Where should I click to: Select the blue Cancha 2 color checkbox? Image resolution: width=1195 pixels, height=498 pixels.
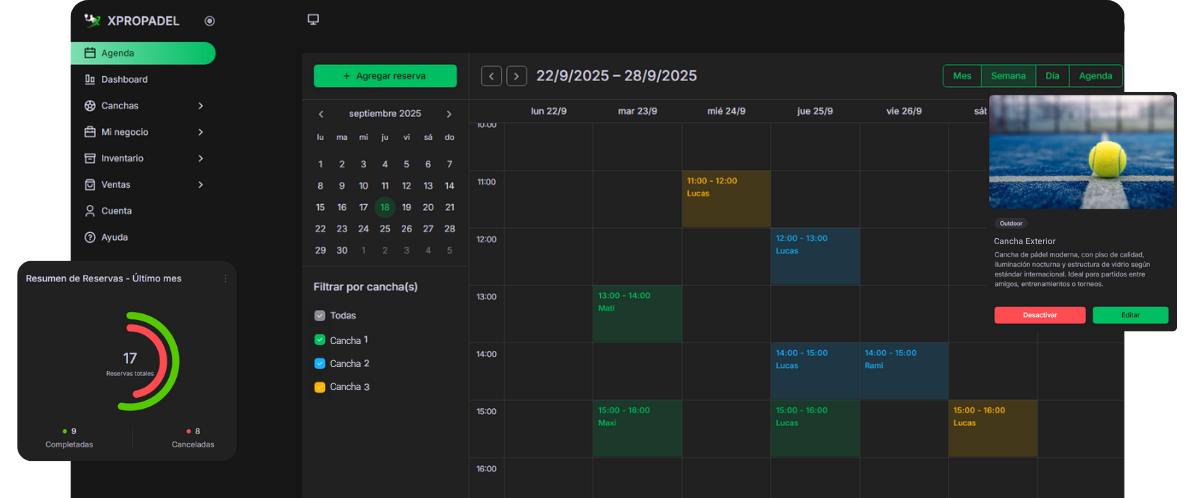[x=320, y=364]
